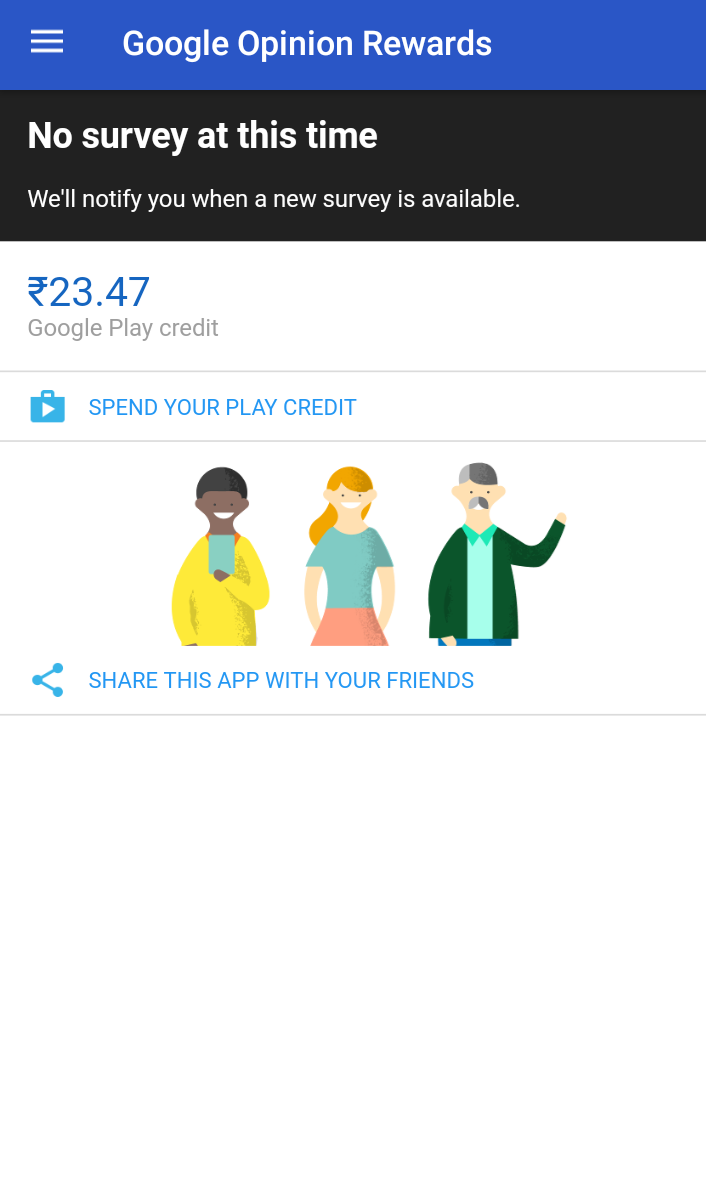Click the man in the yellow sweater

pyautogui.click(x=220, y=556)
